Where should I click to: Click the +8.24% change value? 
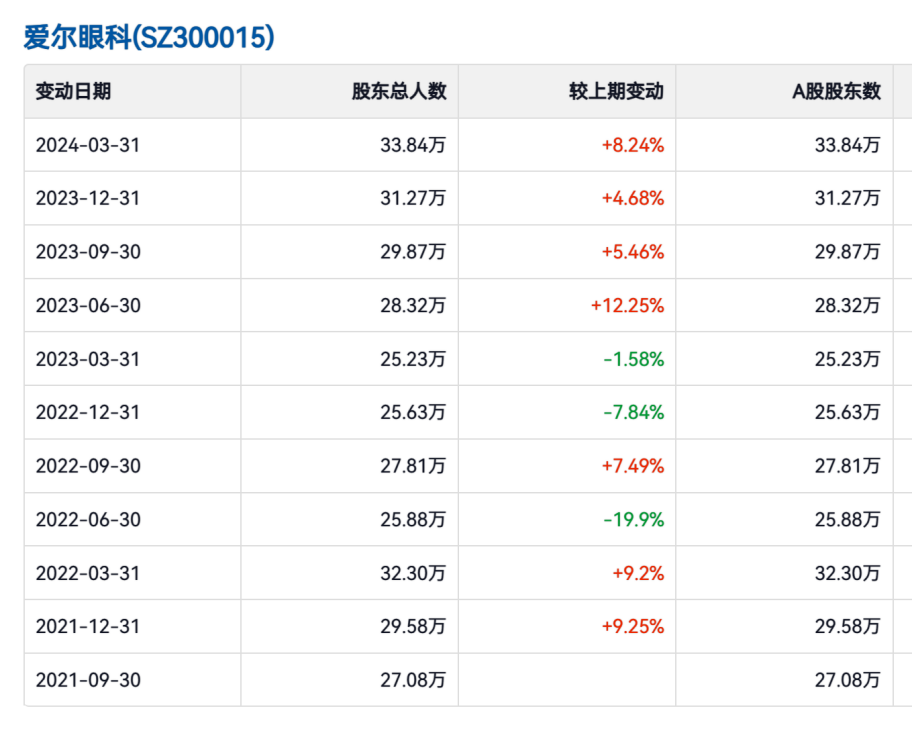click(632, 145)
